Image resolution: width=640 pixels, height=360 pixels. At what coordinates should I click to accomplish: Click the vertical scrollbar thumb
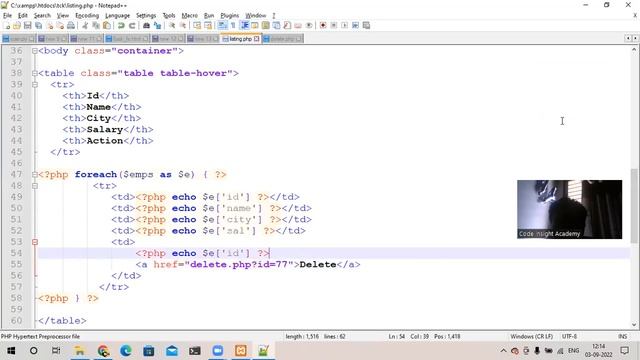point(634,206)
